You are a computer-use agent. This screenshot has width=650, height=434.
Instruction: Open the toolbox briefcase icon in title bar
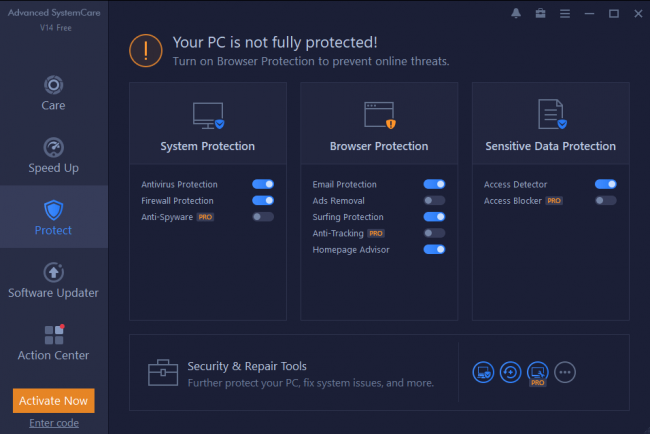click(x=541, y=13)
